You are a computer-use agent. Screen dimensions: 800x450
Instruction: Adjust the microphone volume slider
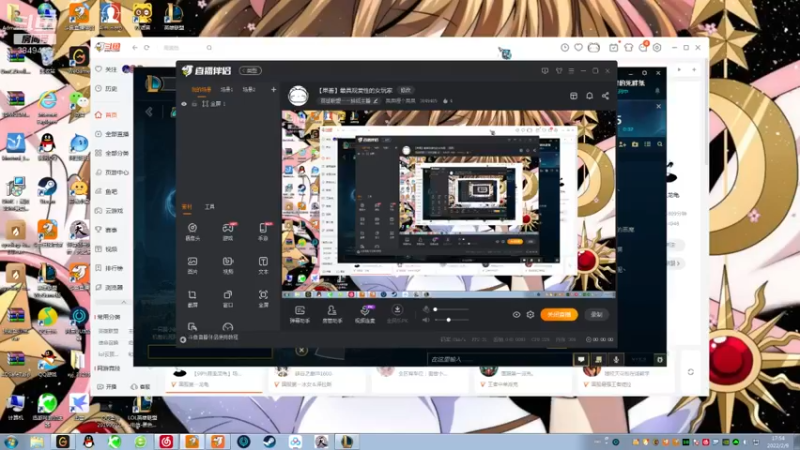(x=451, y=309)
